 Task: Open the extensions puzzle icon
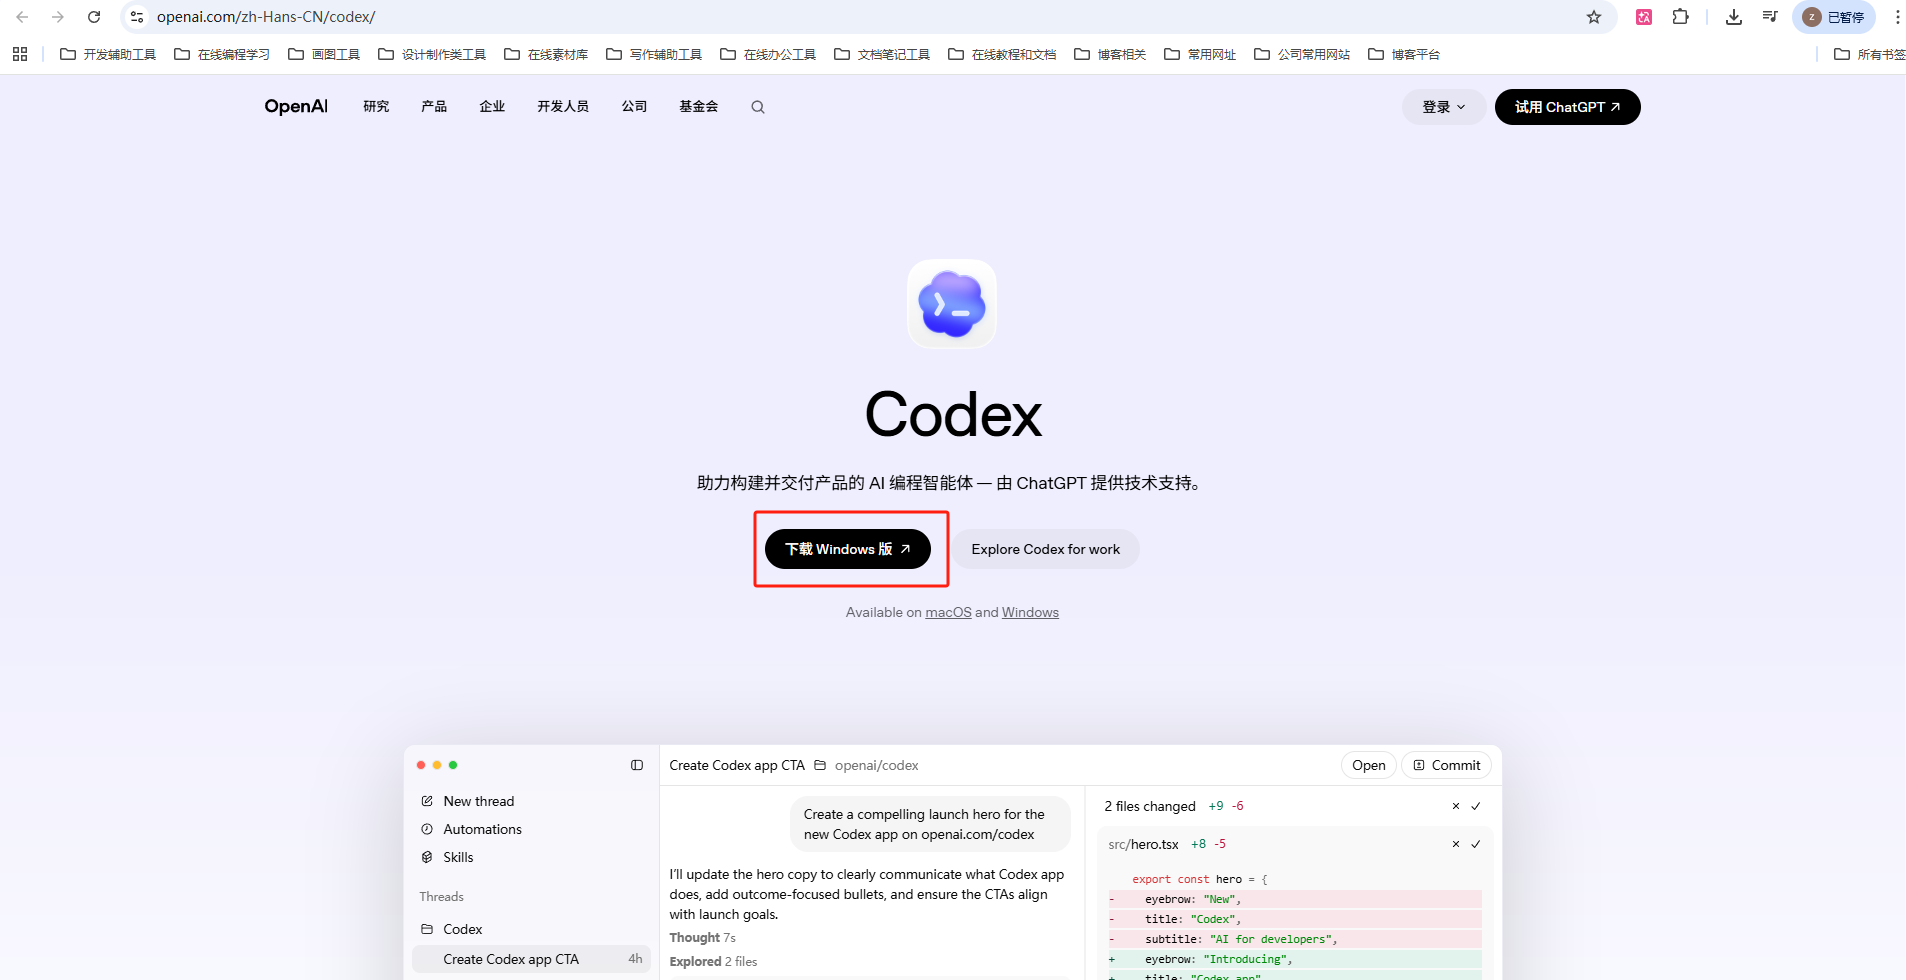coord(1681,17)
